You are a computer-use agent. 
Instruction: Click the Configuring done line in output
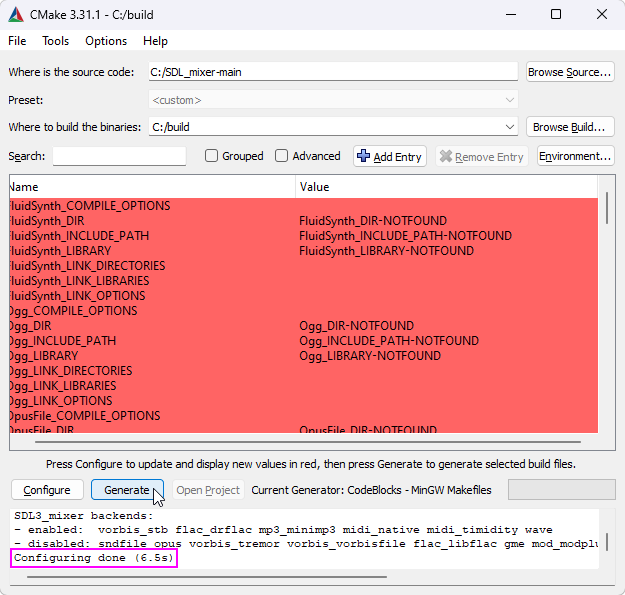[94, 558]
